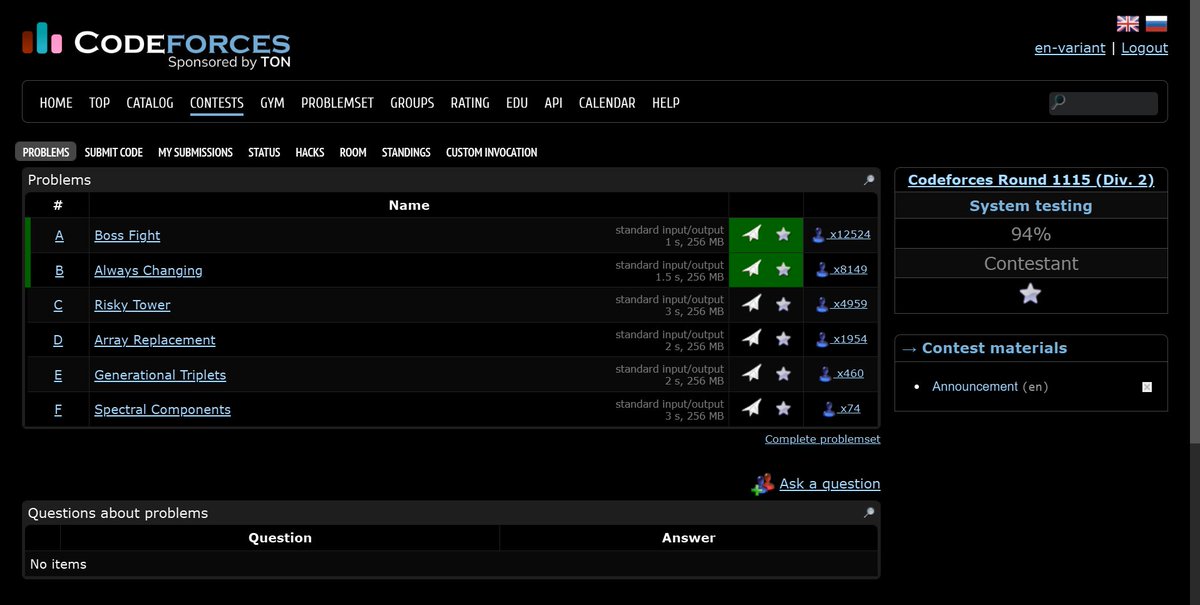
Task: Switch language with the UK flag
Action: pos(1128,24)
